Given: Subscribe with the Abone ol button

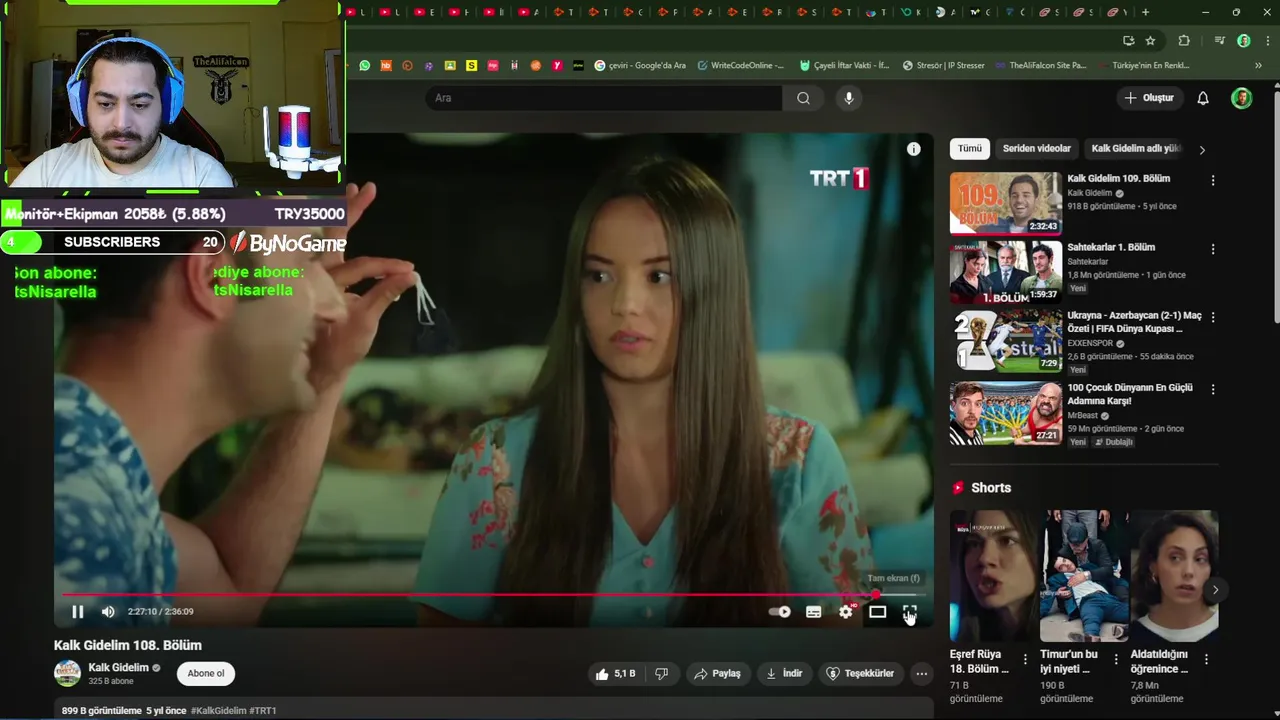Looking at the screenshot, I should [206, 674].
